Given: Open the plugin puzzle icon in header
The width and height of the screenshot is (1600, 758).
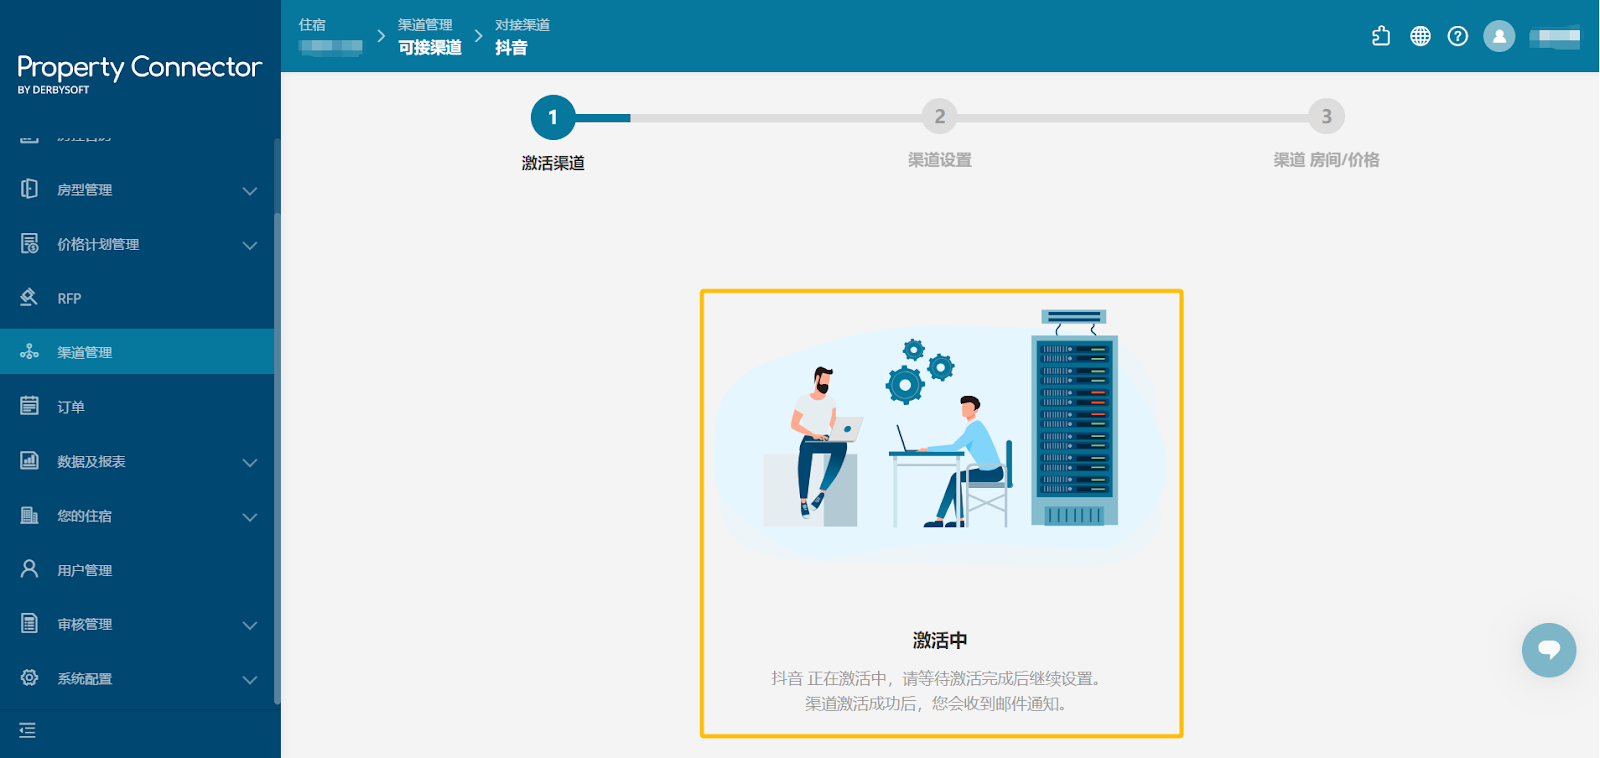Looking at the screenshot, I should pyautogui.click(x=1381, y=36).
